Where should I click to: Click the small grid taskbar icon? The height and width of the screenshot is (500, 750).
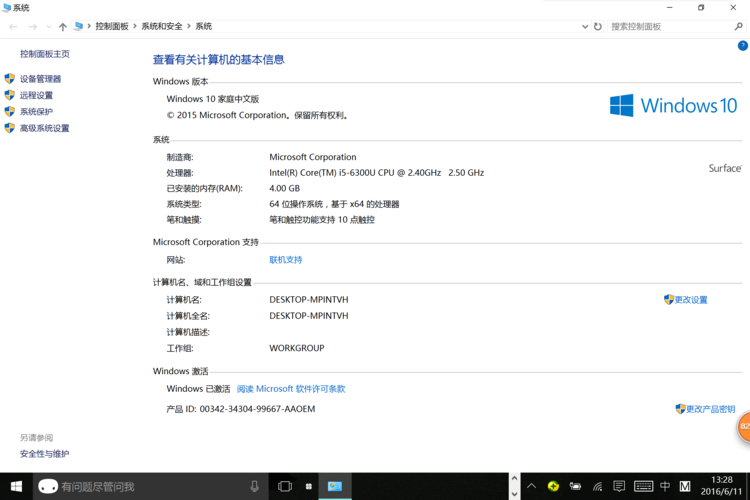pyautogui.click(x=309, y=487)
